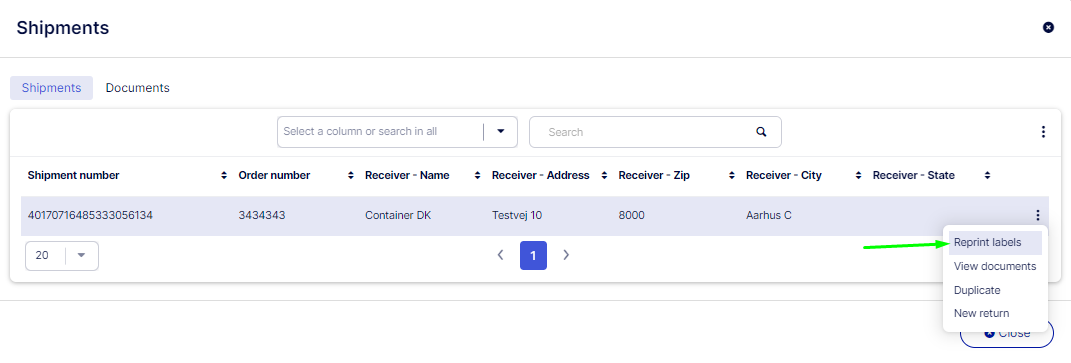Choose View documents from the context menu
The width and height of the screenshot is (1071, 363).
tap(994, 267)
